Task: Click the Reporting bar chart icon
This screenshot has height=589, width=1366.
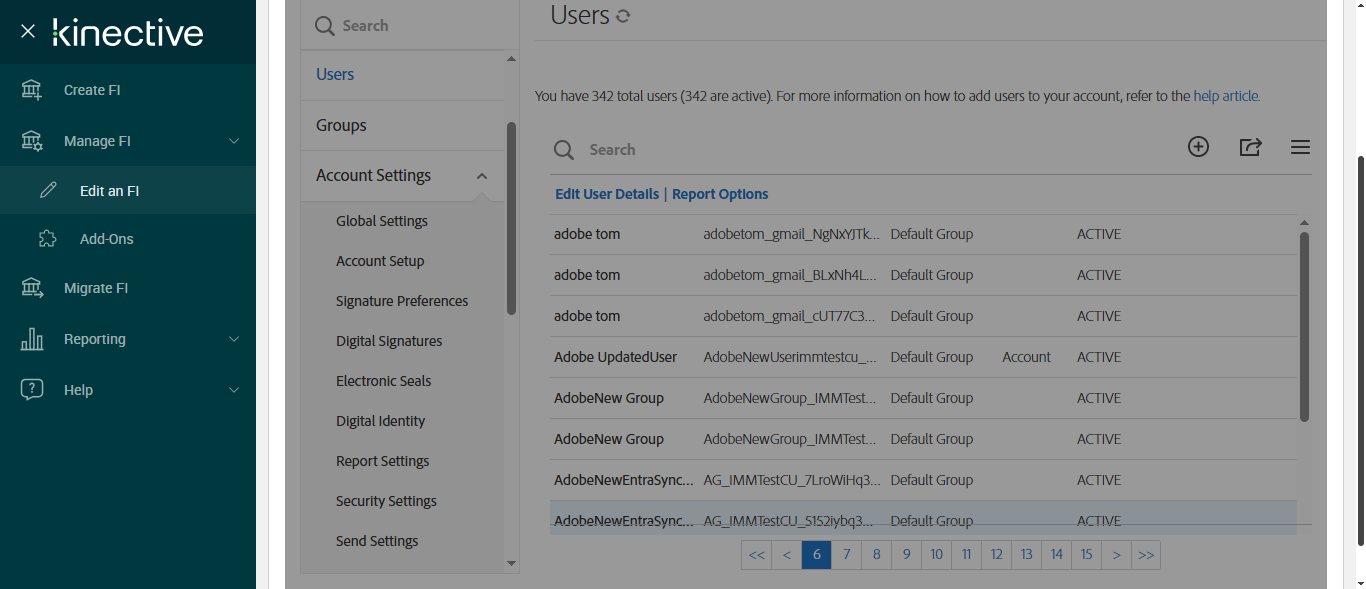Action: click(32, 339)
